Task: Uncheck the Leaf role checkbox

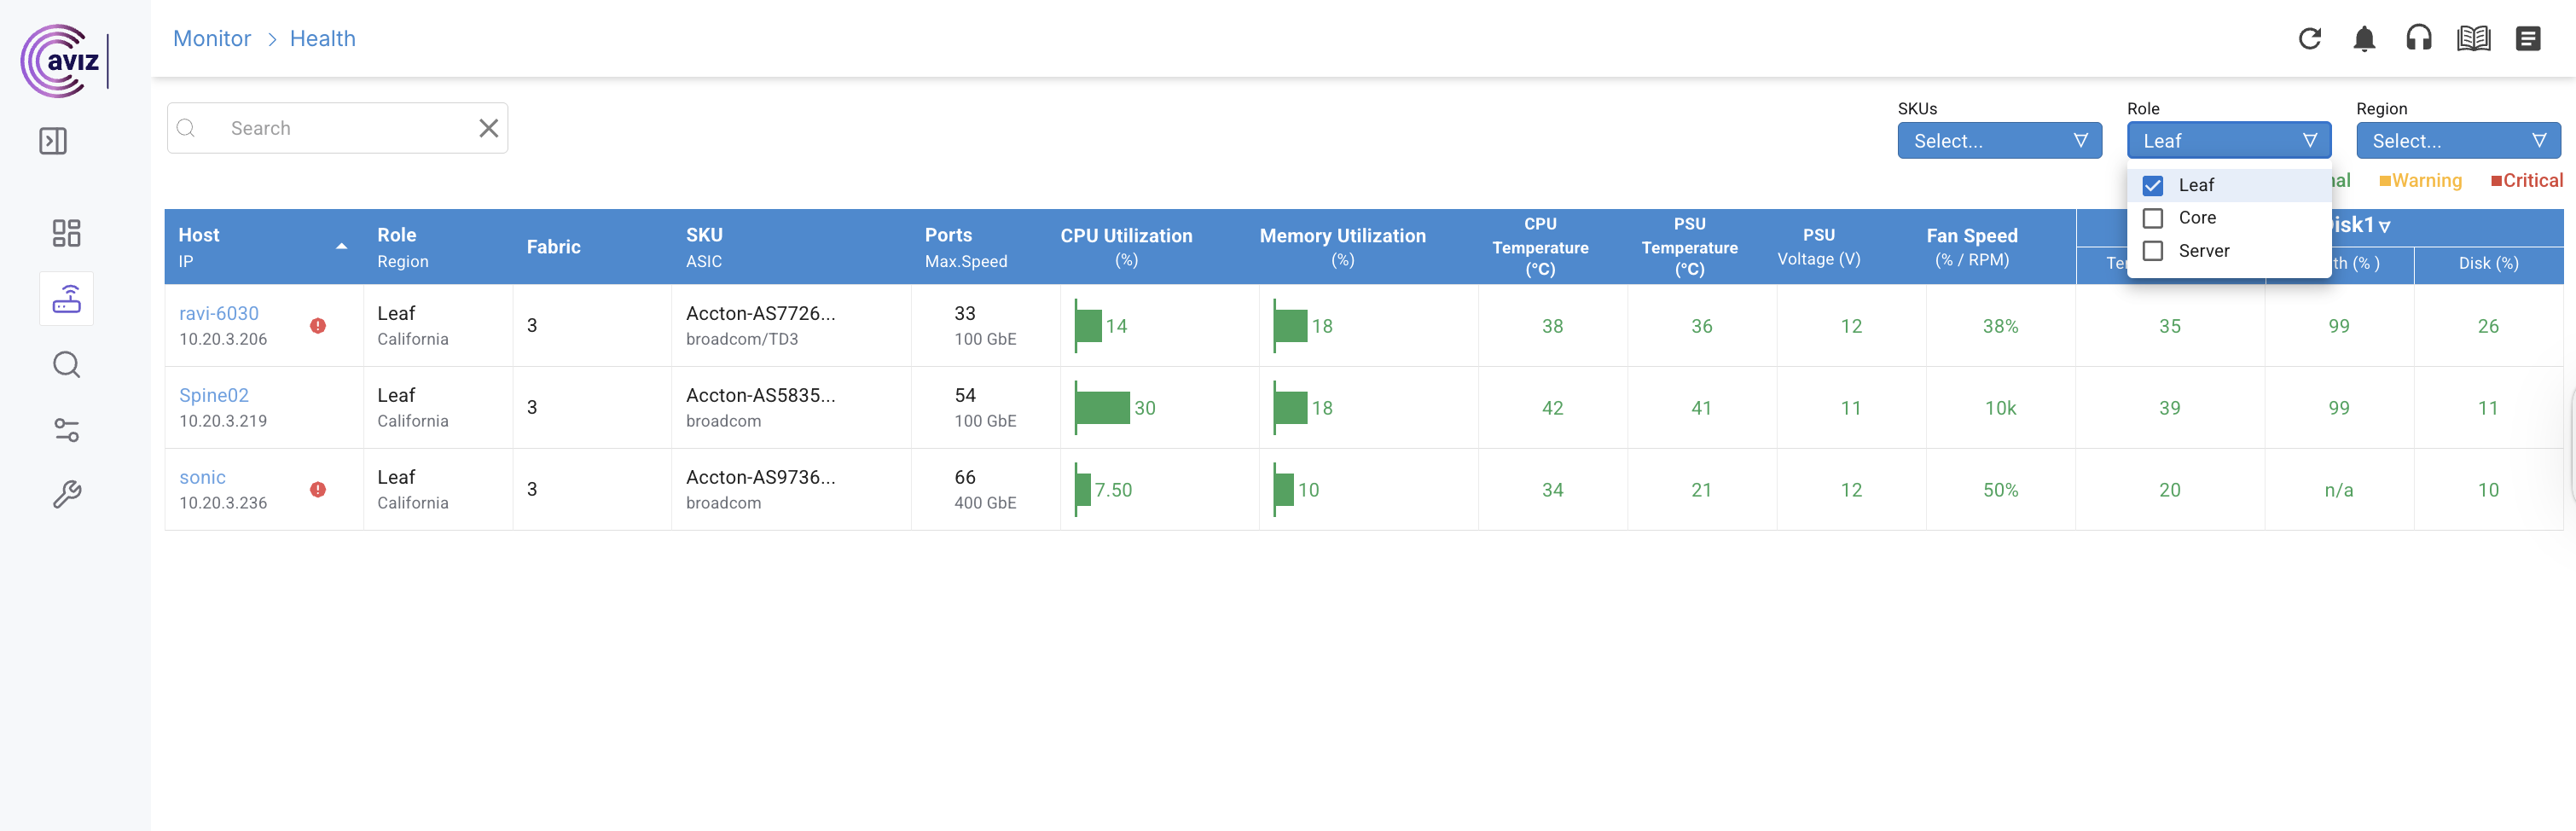Action: click(x=2153, y=185)
